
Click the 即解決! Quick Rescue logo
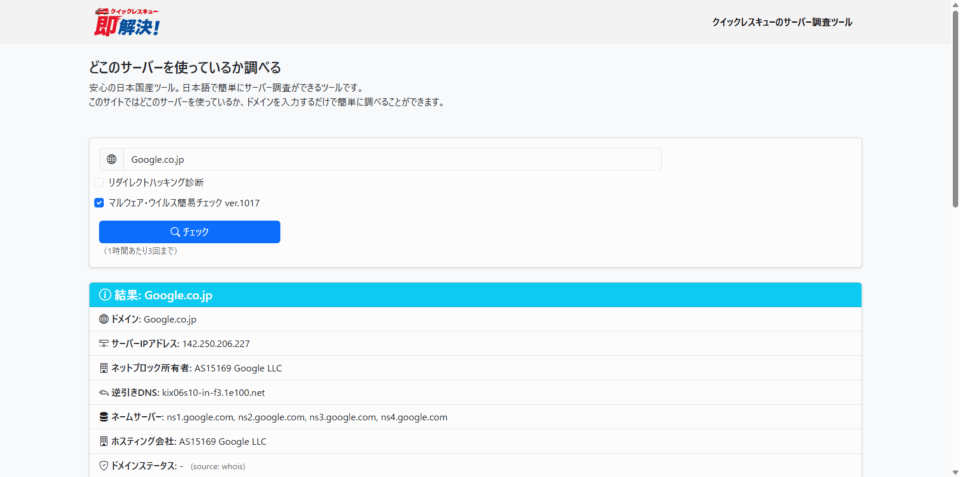tap(126, 22)
